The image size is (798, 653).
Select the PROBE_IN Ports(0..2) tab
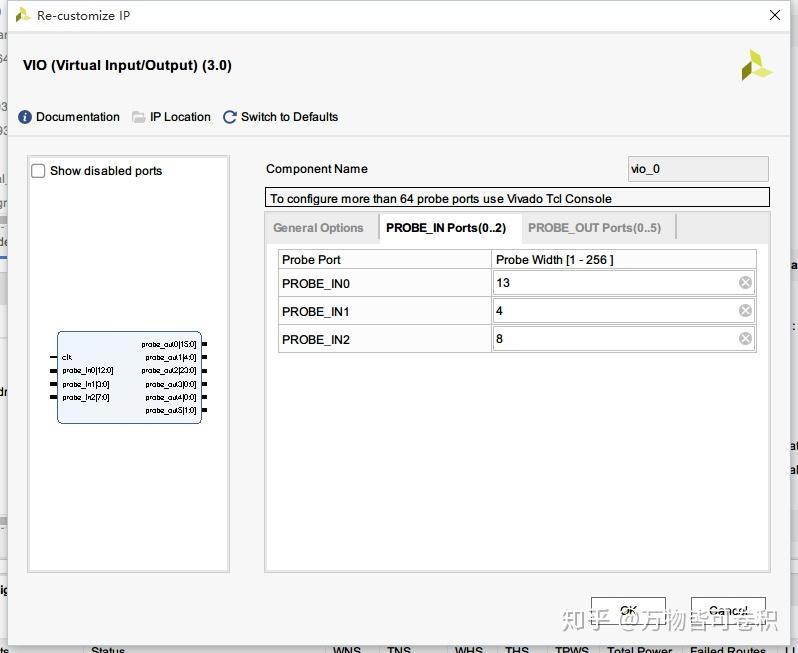(x=446, y=228)
